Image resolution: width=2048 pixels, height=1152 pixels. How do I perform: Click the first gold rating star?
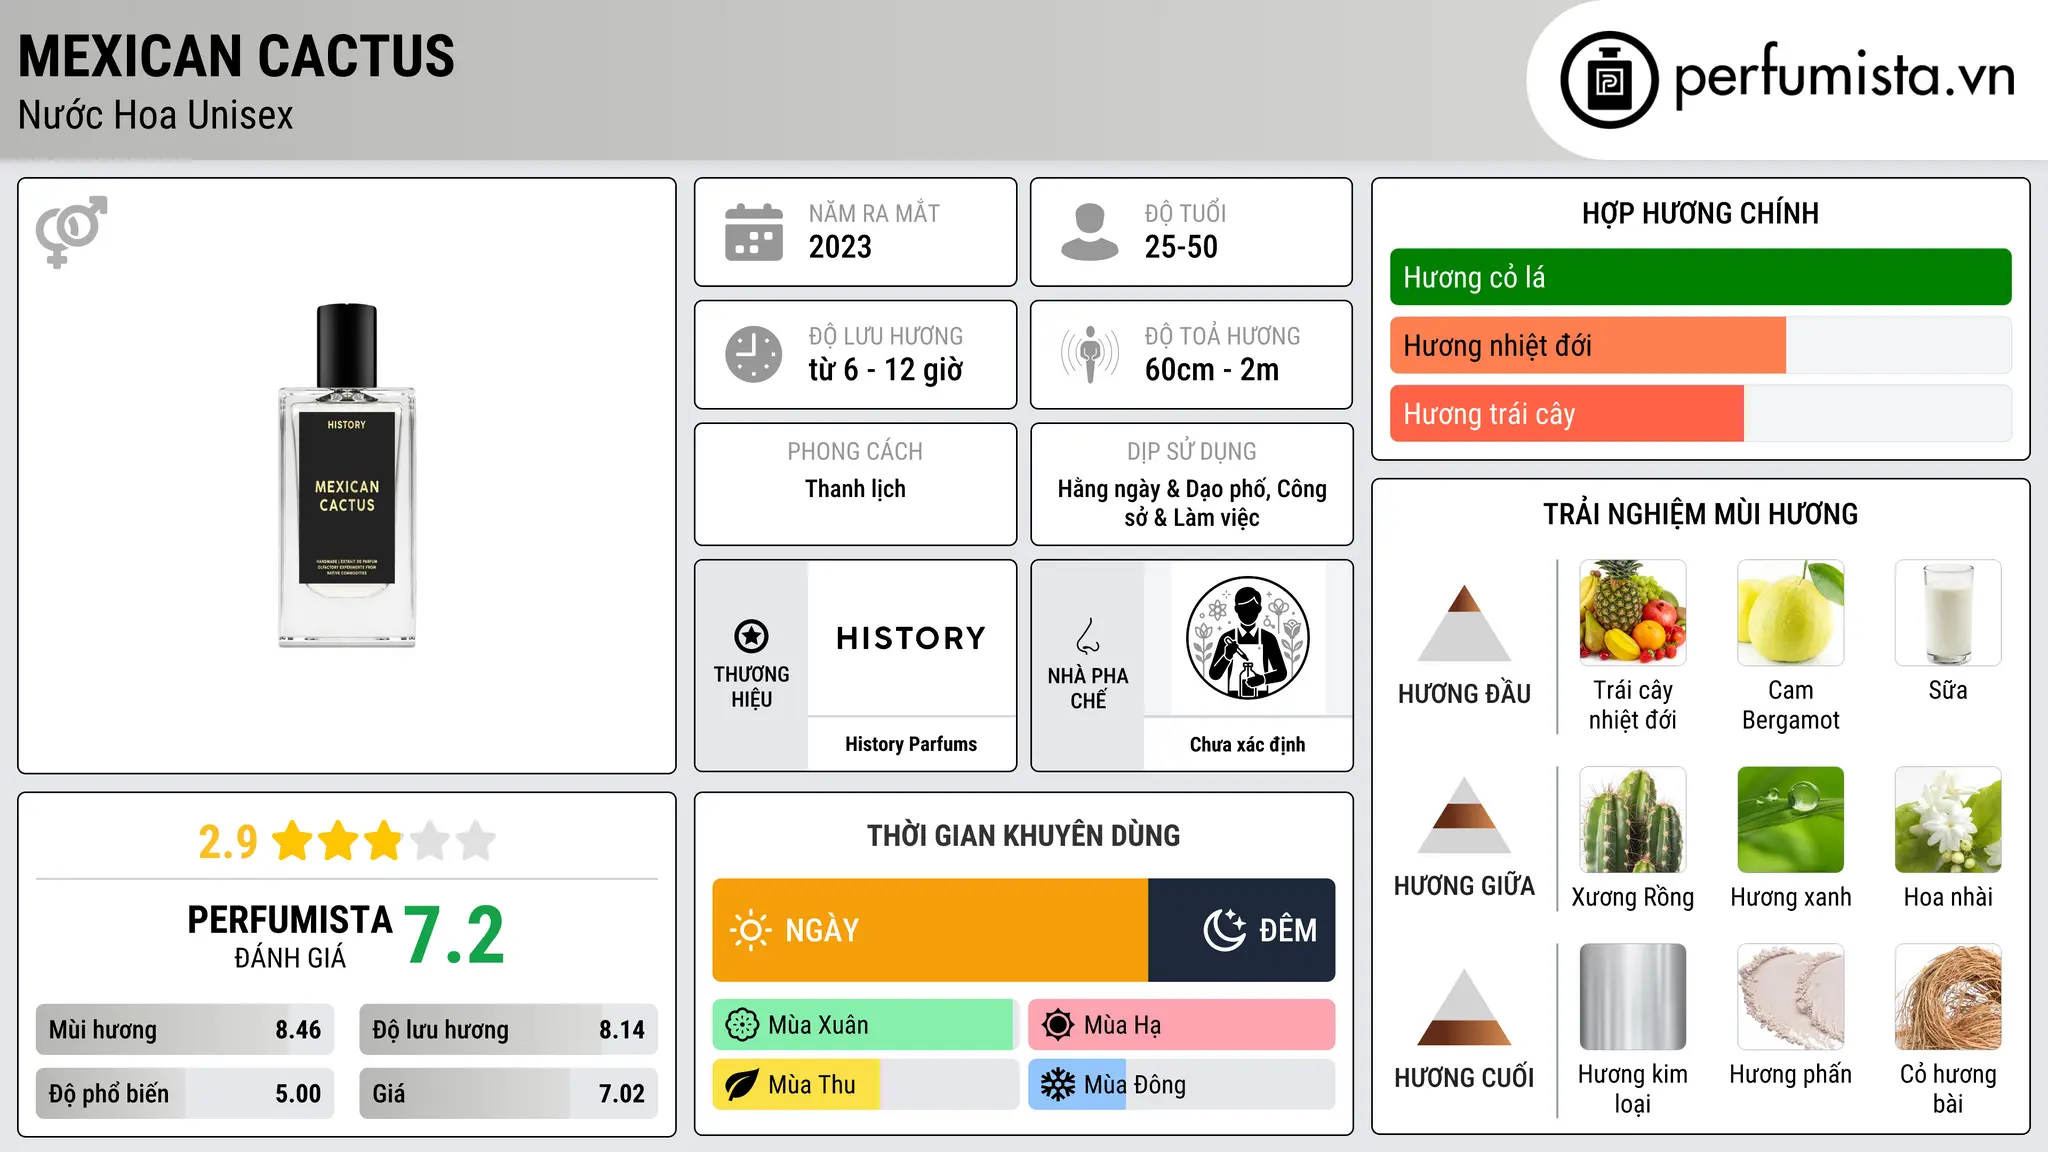tap(293, 840)
